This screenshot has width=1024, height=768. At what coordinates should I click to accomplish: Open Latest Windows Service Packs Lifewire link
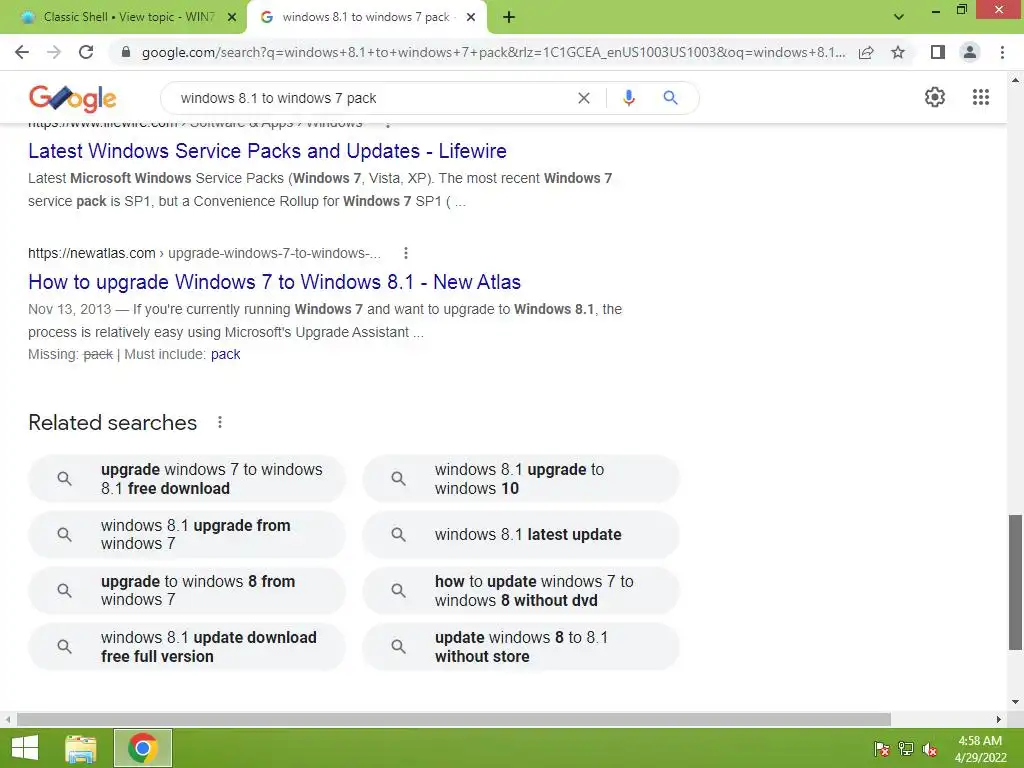(x=267, y=151)
